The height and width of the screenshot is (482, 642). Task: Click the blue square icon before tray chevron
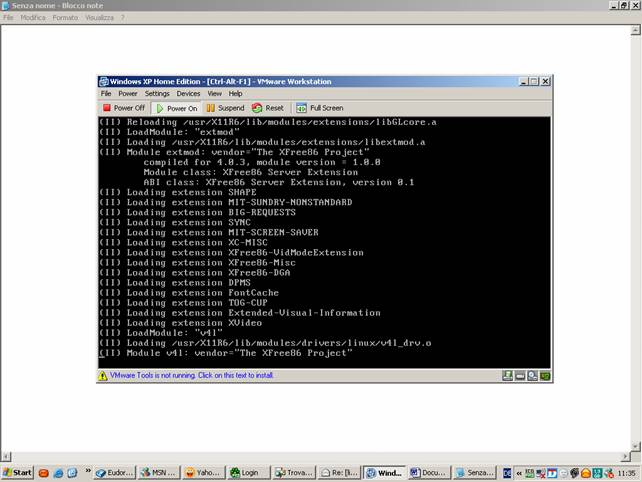point(507,473)
